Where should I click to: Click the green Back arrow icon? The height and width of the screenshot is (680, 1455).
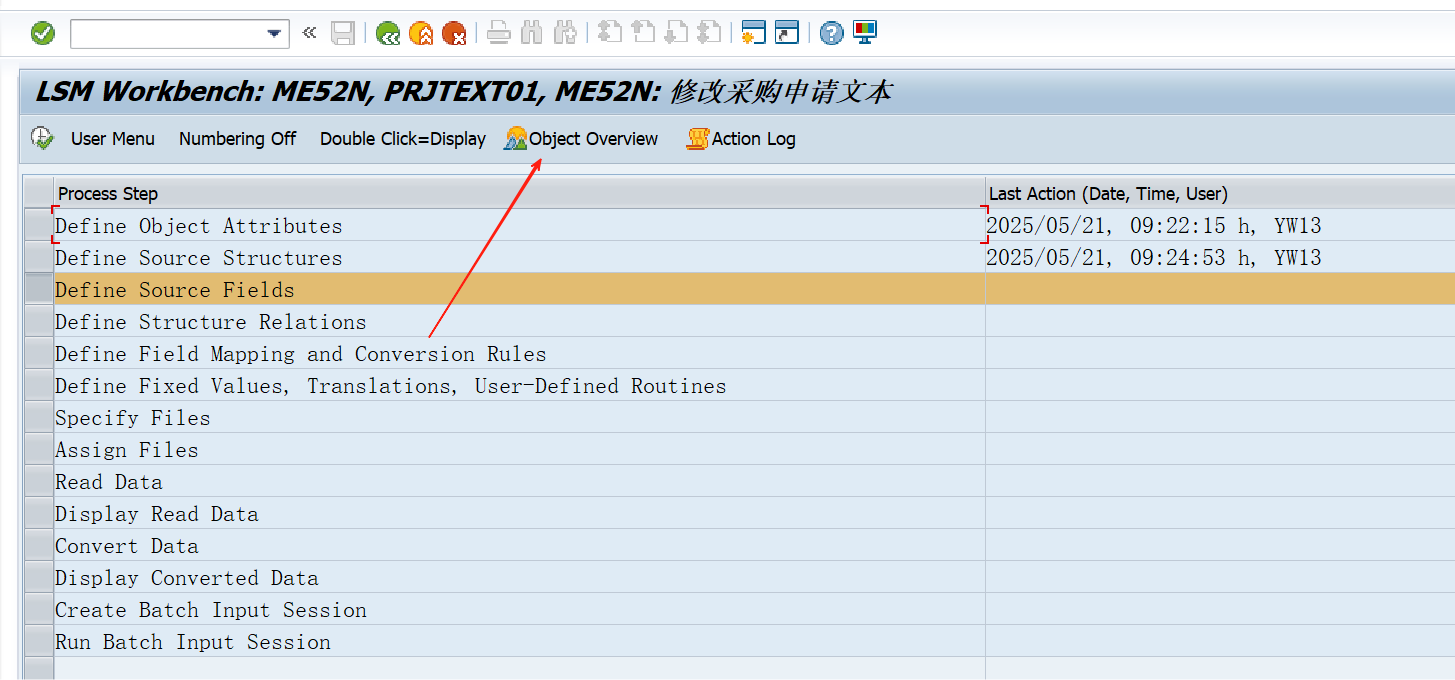coord(388,34)
